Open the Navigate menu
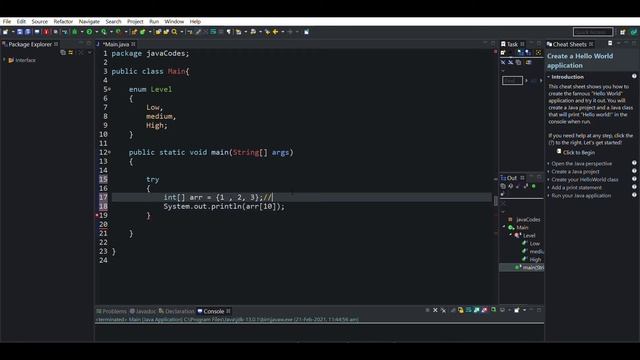 tap(89, 22)
